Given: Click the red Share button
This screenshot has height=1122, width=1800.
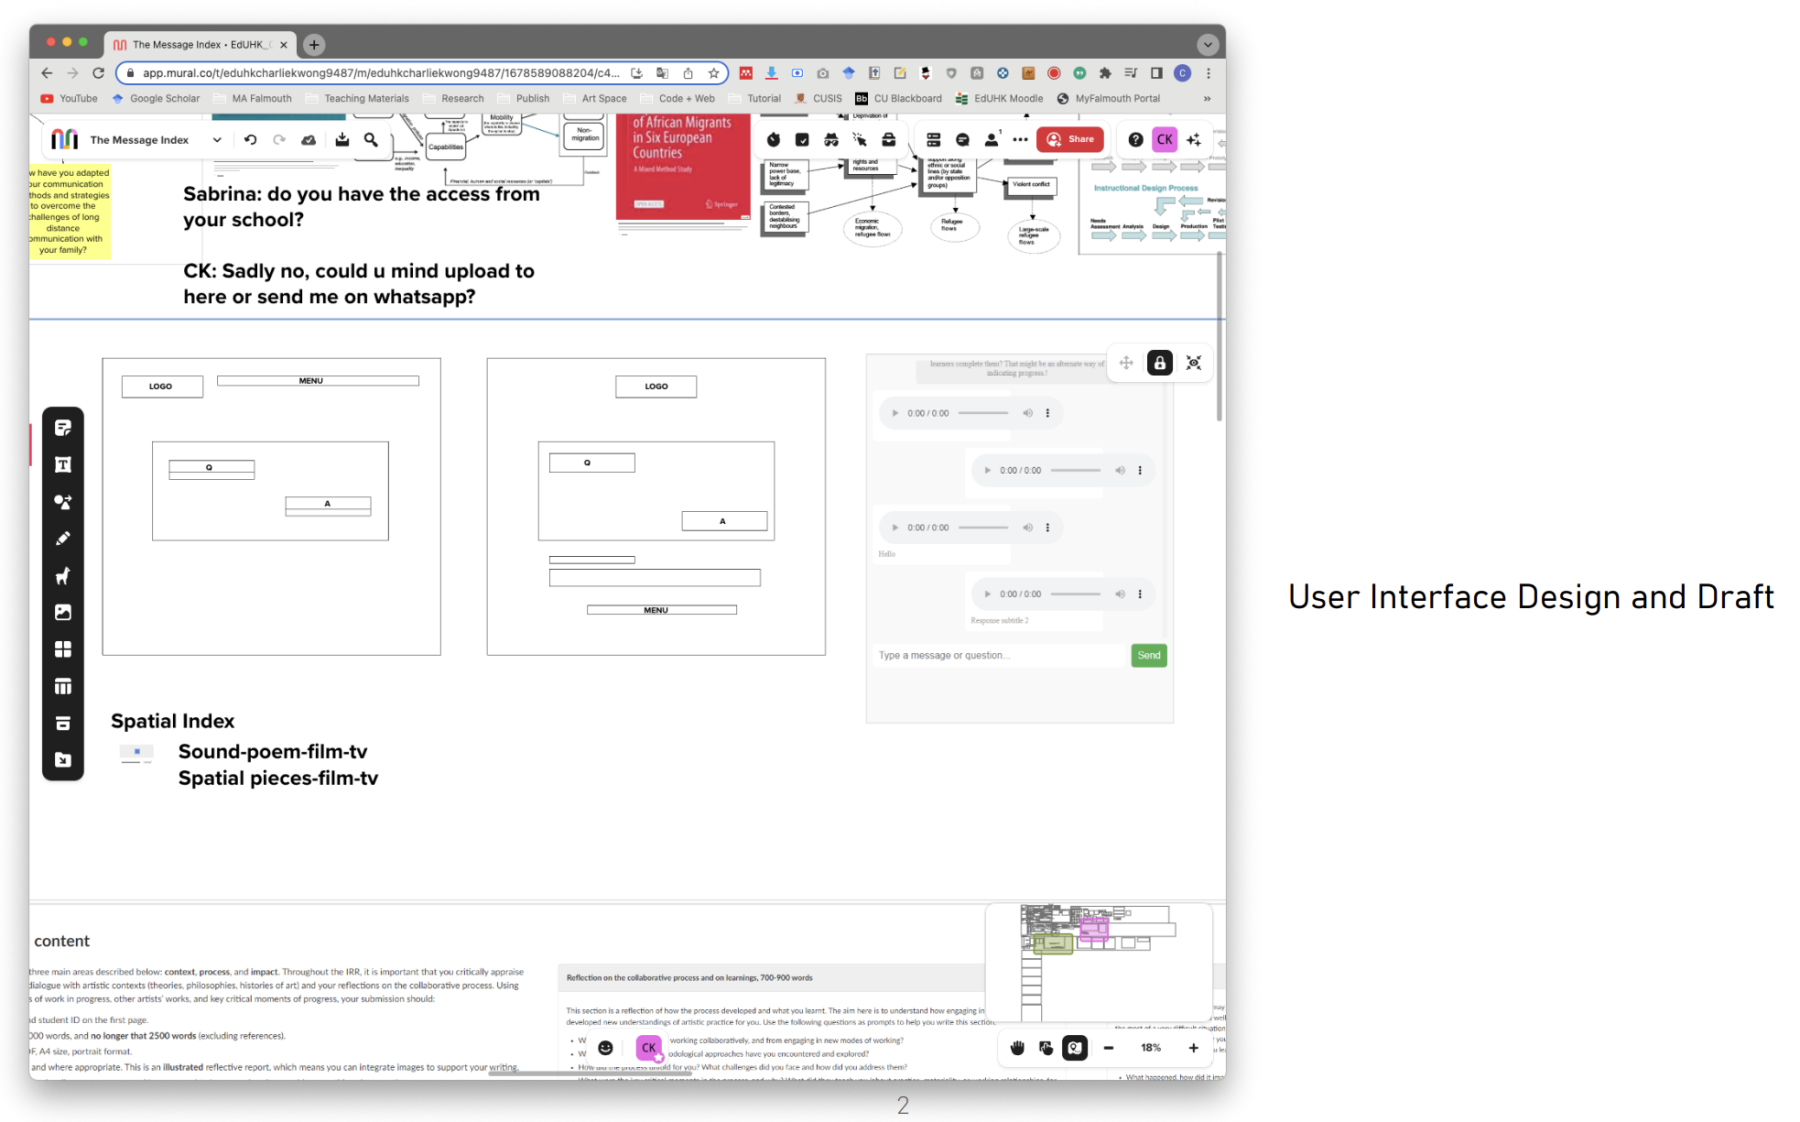Looking at the screenshot, I should tap(1070, 140).
